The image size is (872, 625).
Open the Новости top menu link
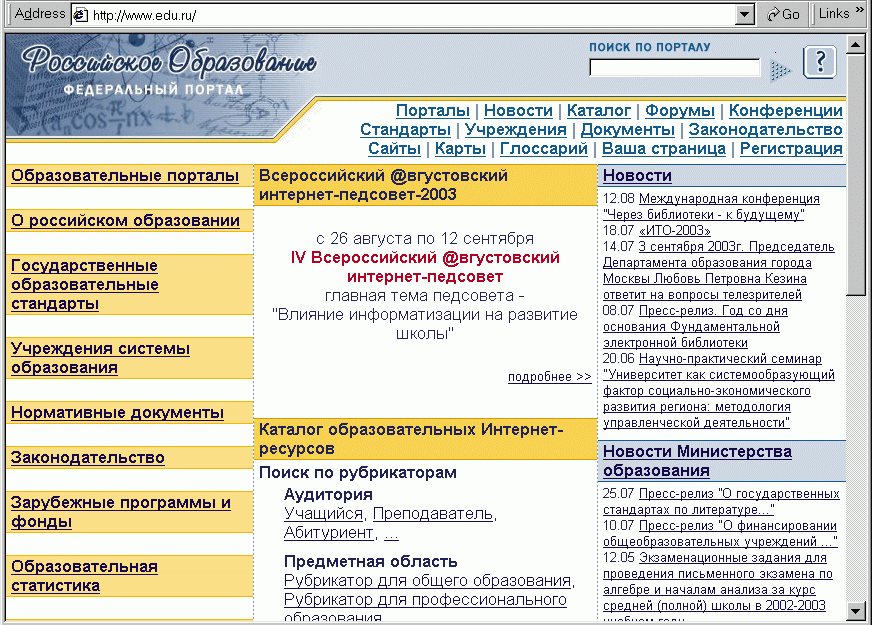tap(518, 111)
